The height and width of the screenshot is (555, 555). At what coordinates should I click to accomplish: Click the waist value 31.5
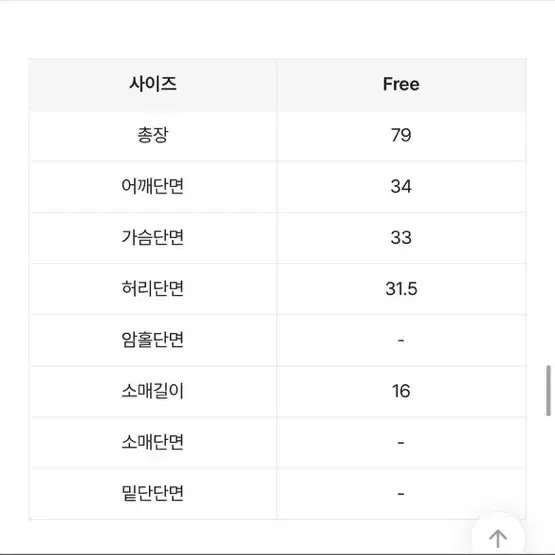(x=401, y=289)
